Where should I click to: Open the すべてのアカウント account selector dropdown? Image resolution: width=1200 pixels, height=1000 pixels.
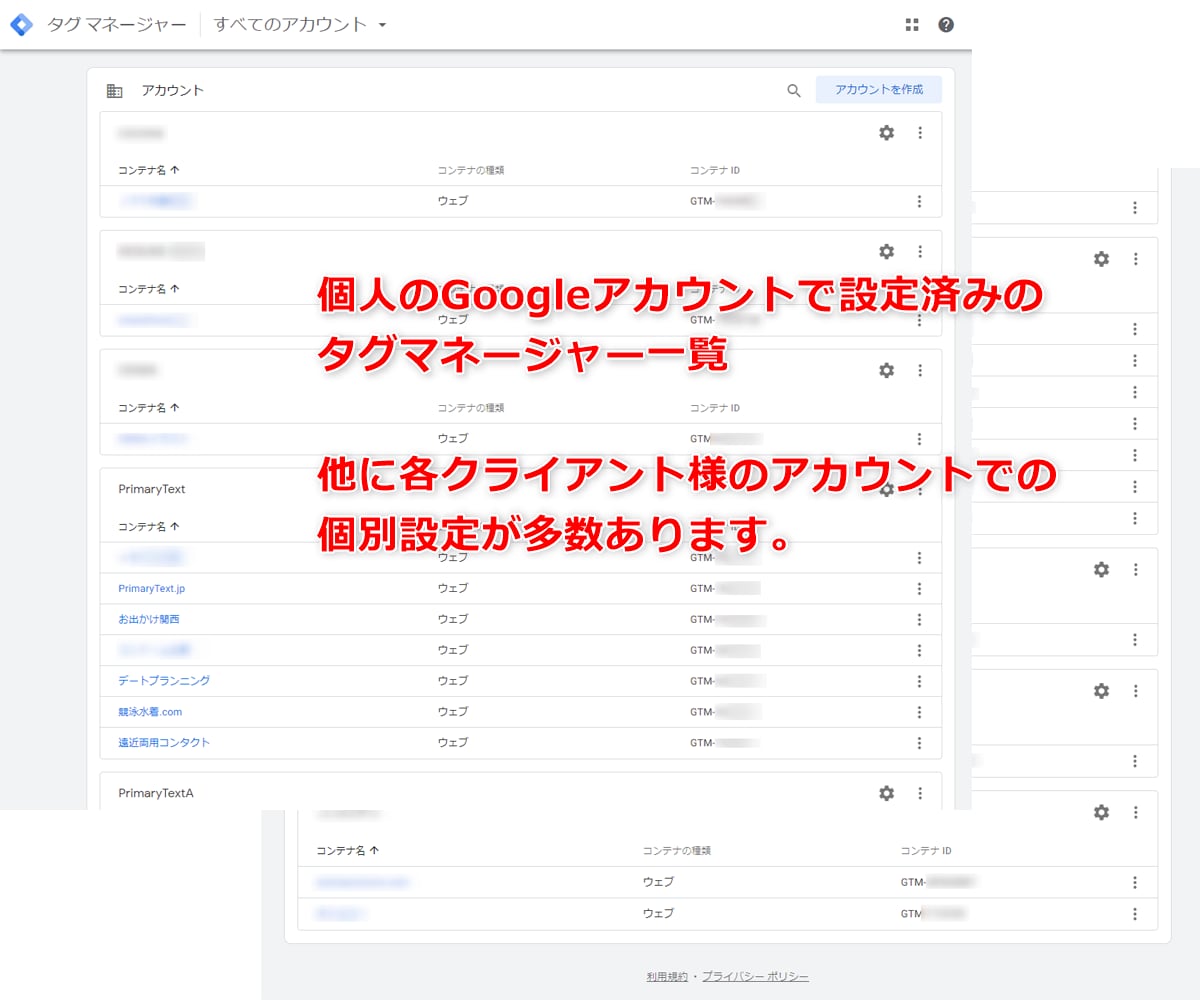[x=300, y=24]
